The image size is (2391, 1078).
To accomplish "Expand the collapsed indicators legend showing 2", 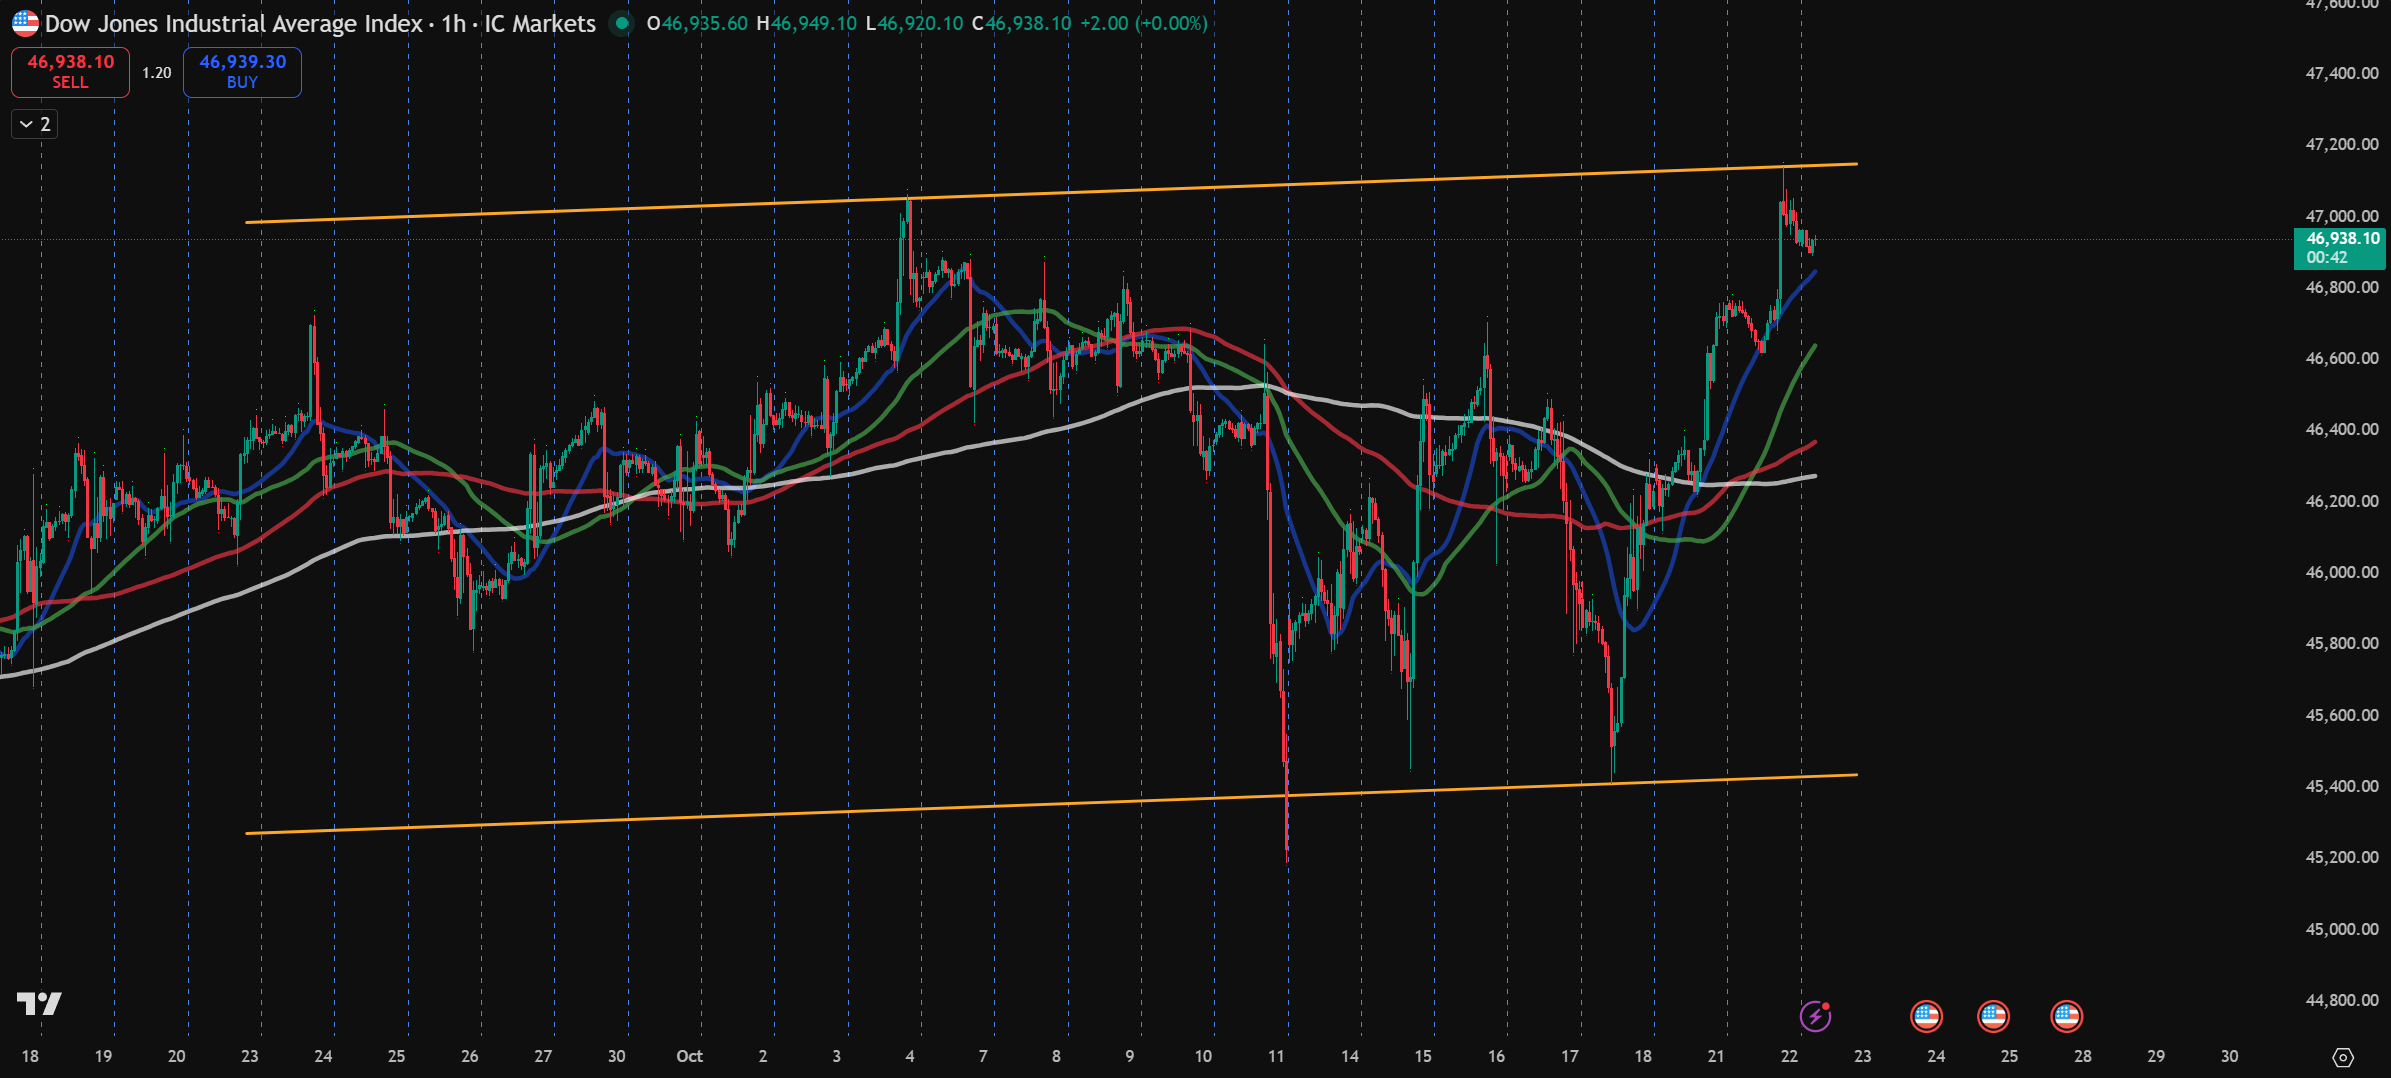I will pos(34,124).
